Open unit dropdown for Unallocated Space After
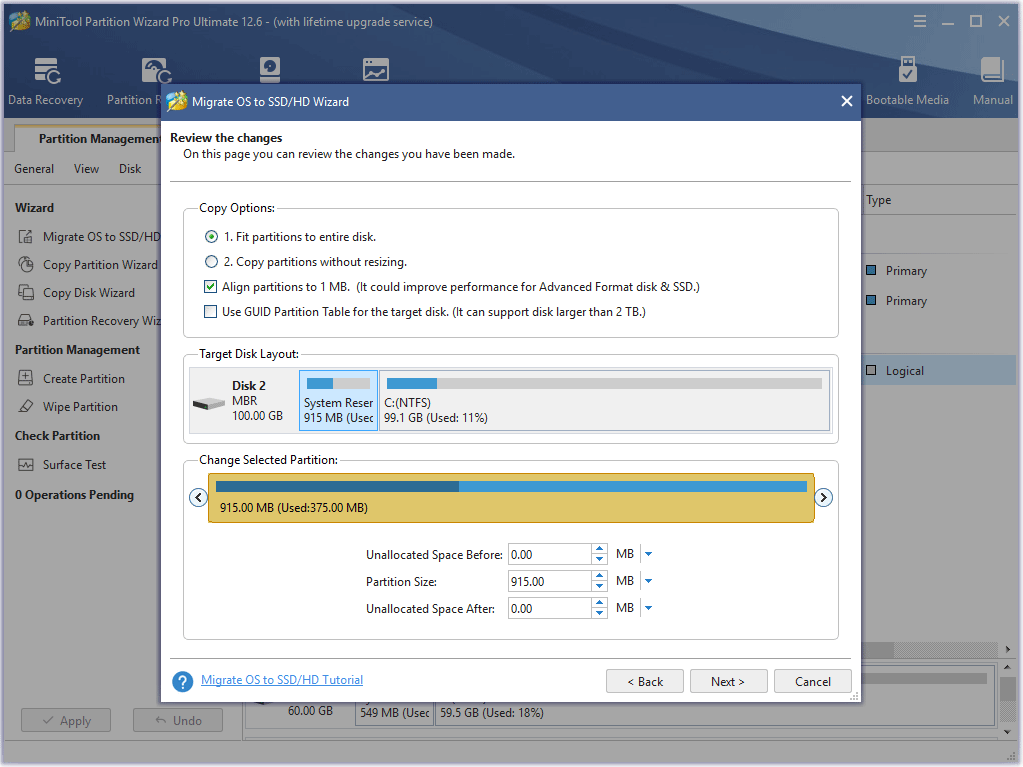The height and width of the screenshot is (767, 1023). [x=649, y=608]
